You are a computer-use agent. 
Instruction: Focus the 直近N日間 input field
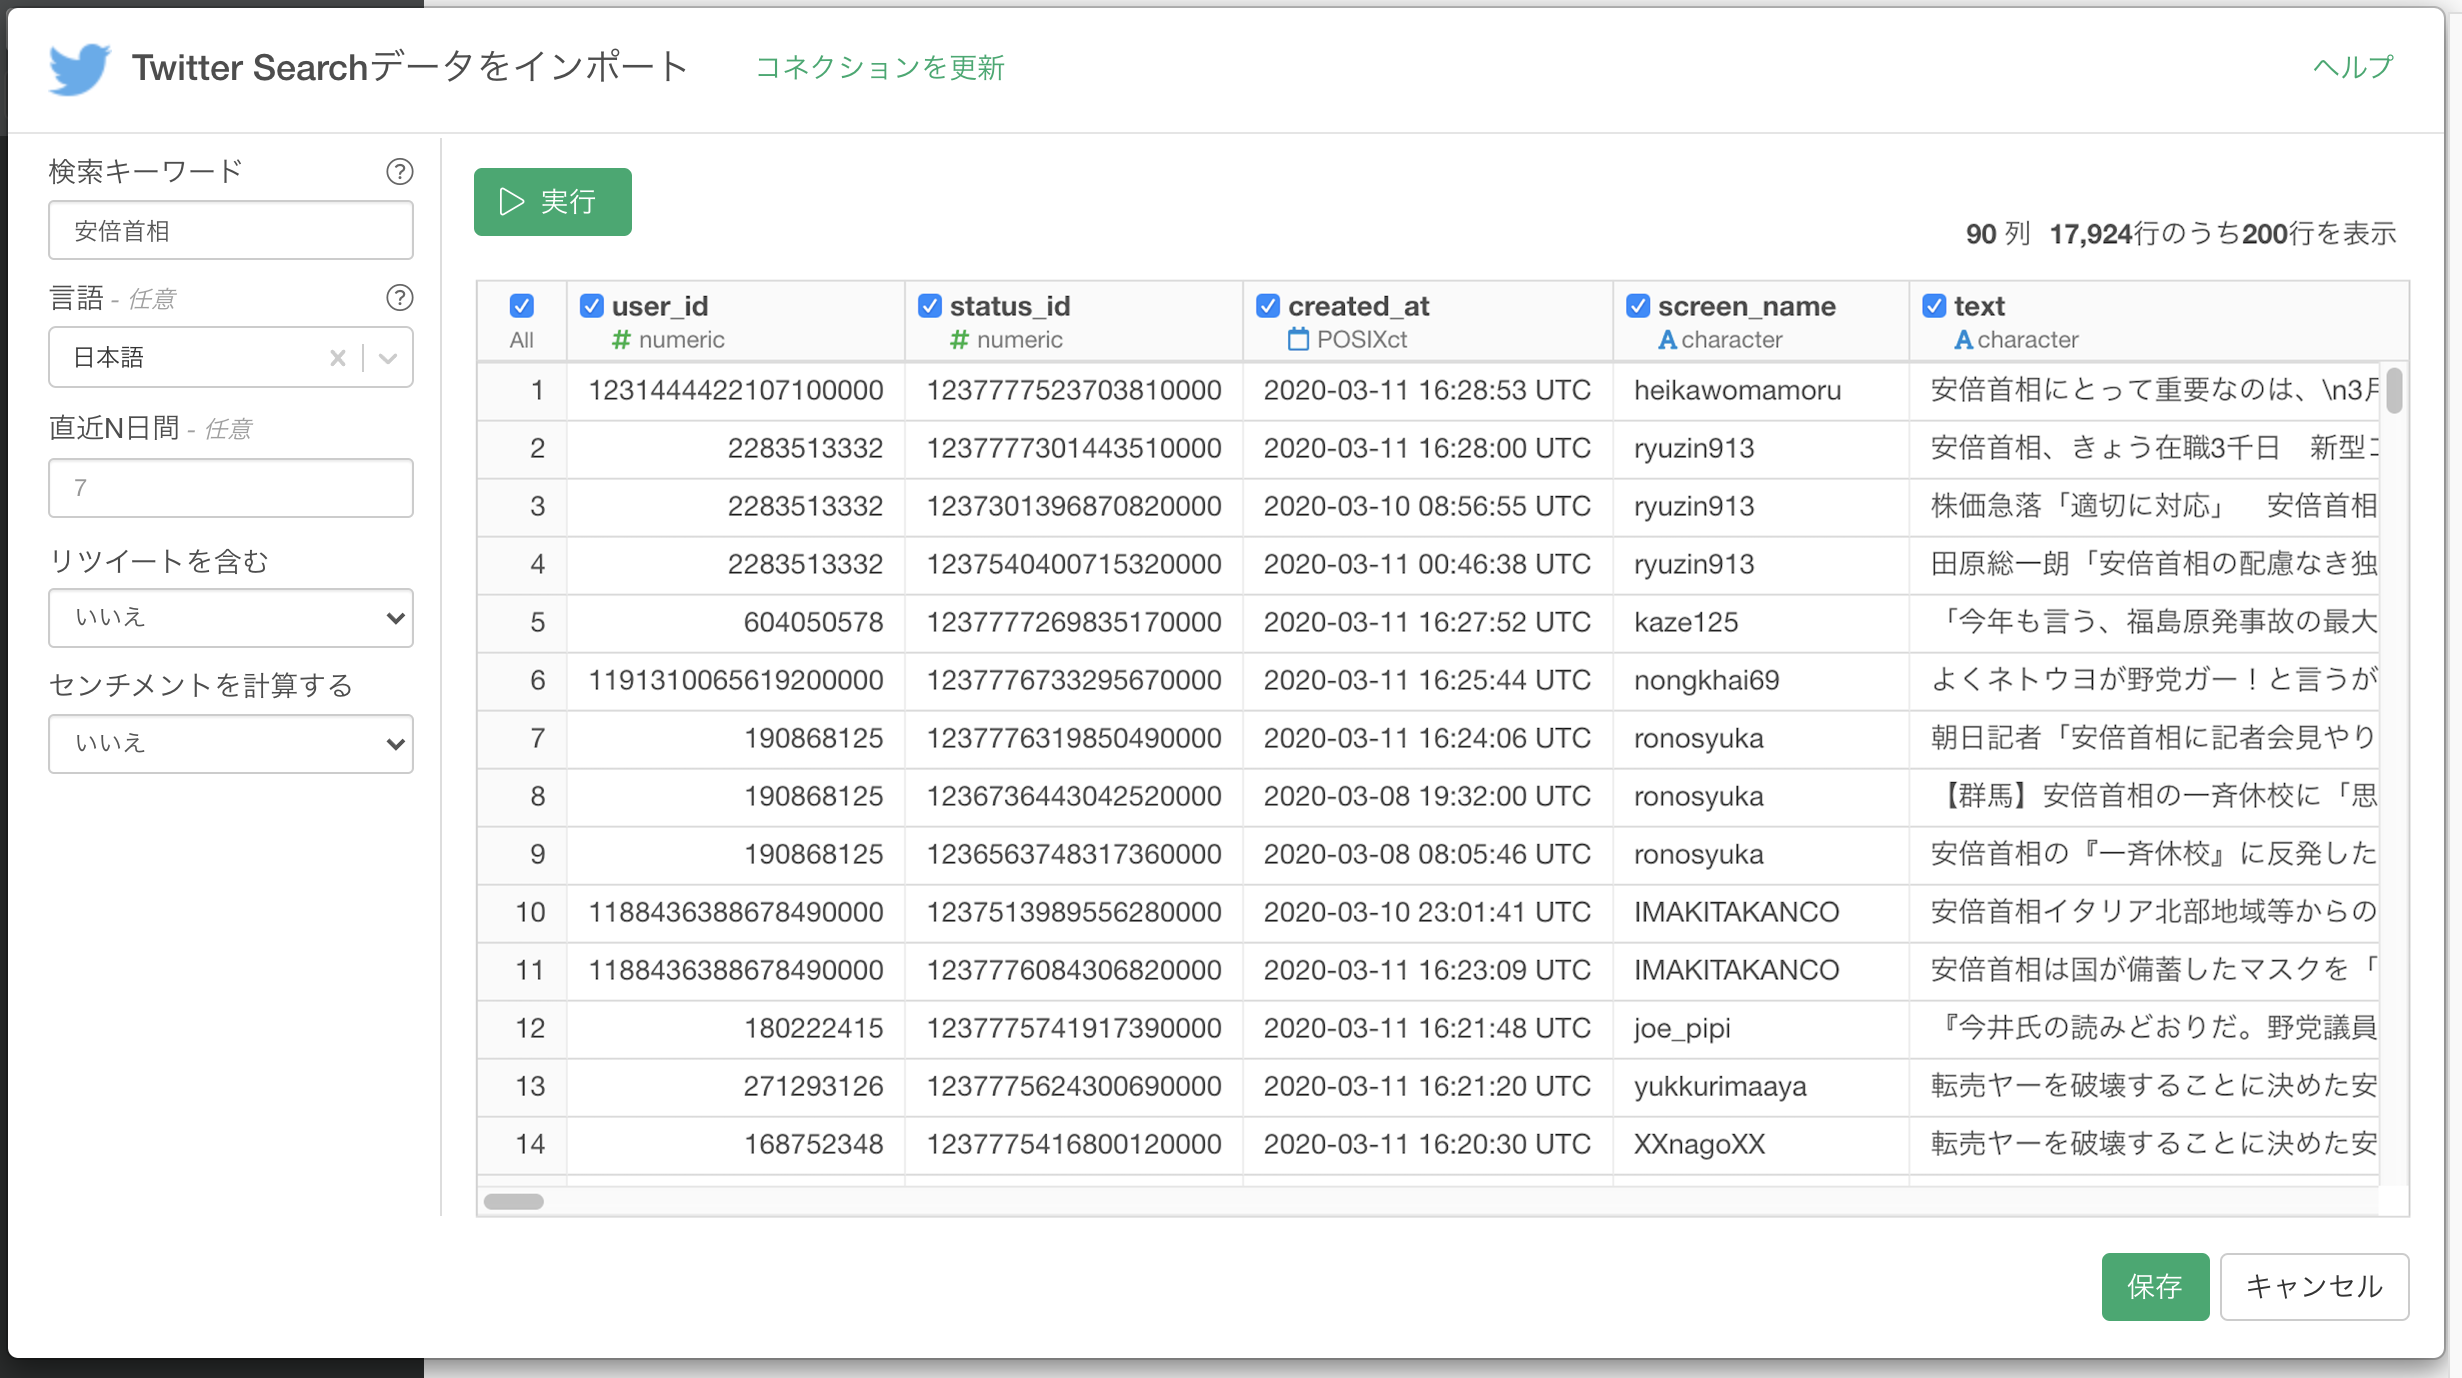[231, 488]
